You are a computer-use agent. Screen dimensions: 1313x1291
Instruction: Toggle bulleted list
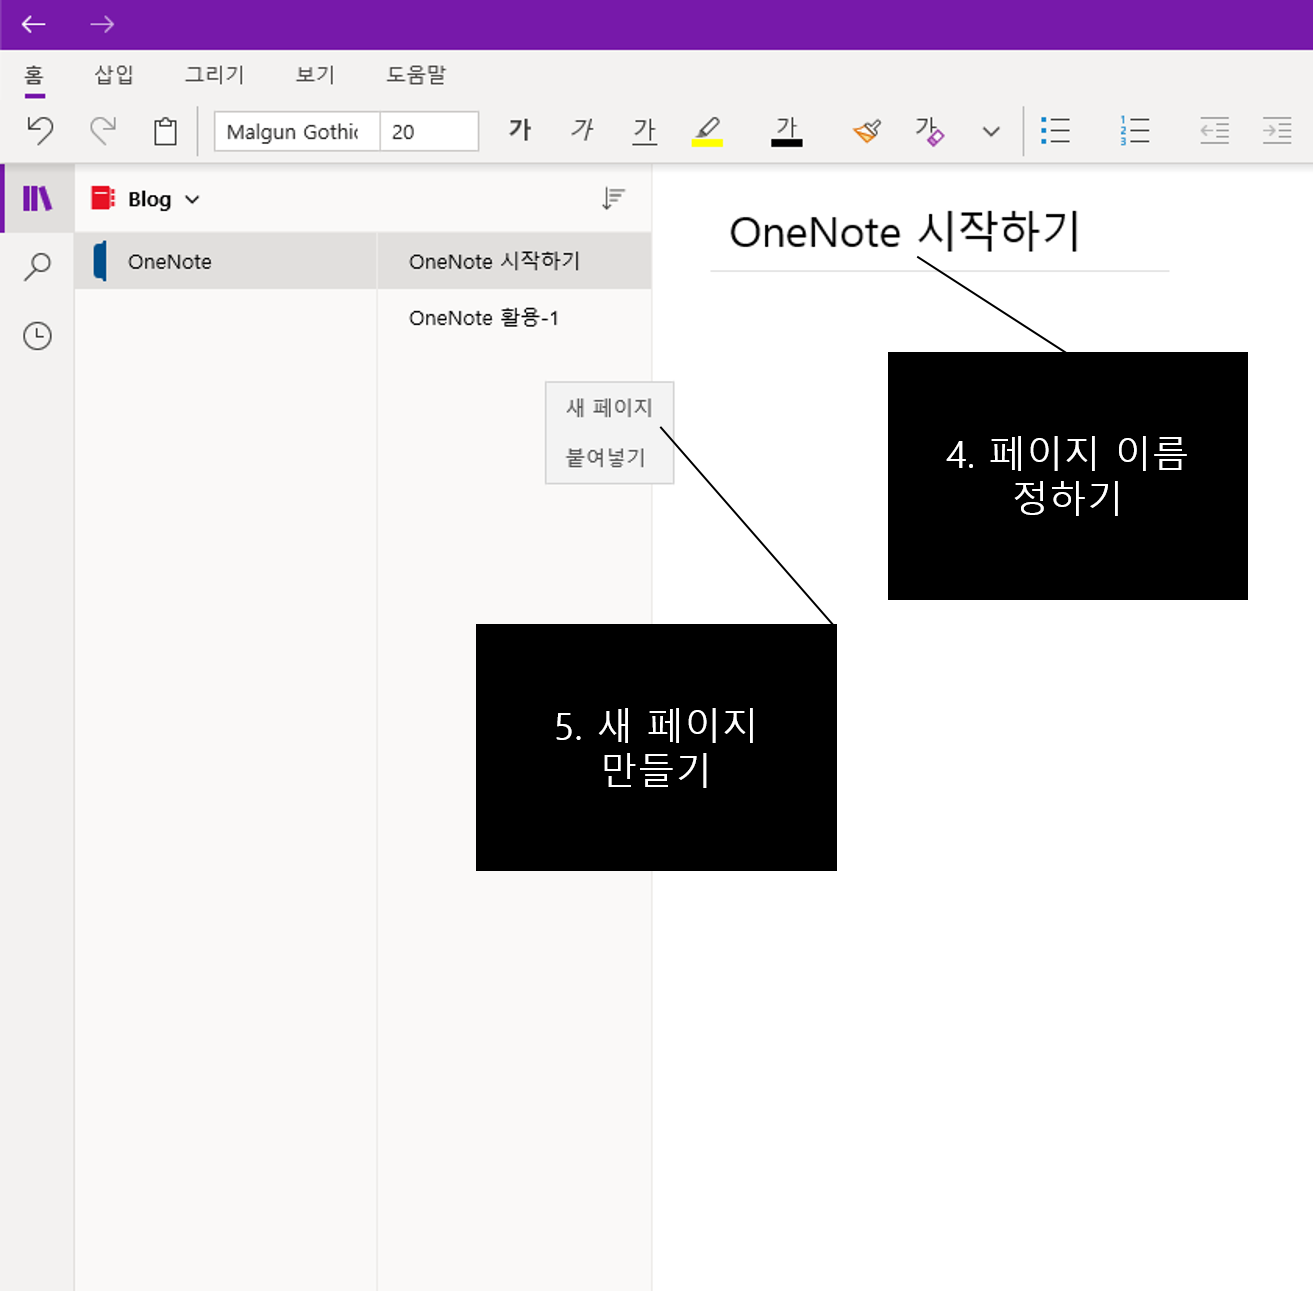[x=1055, y=131]
